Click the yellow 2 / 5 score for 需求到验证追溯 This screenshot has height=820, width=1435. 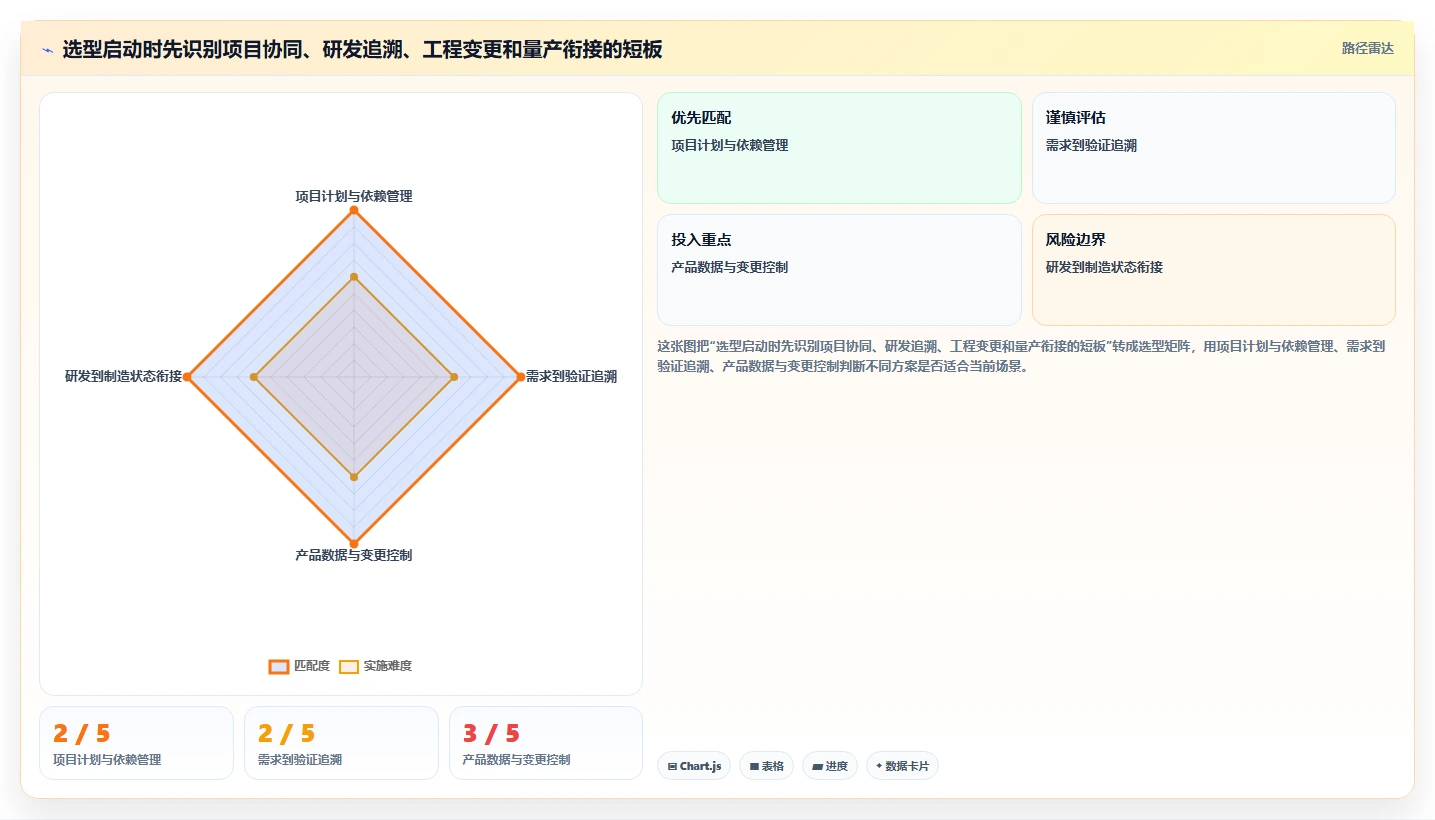(x=287, y=734)
